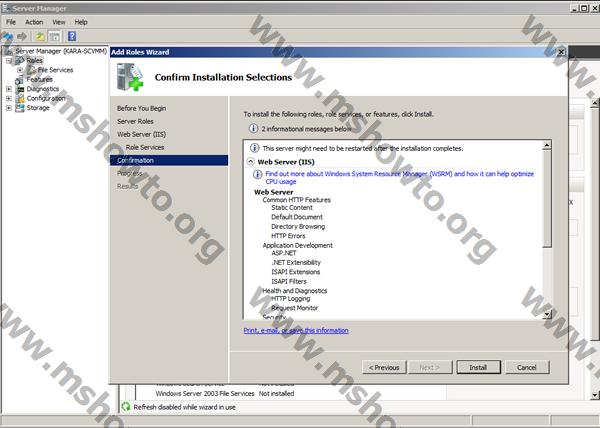600x428 pixels.
Task: Open the Help menu
Action: [81, 22]
